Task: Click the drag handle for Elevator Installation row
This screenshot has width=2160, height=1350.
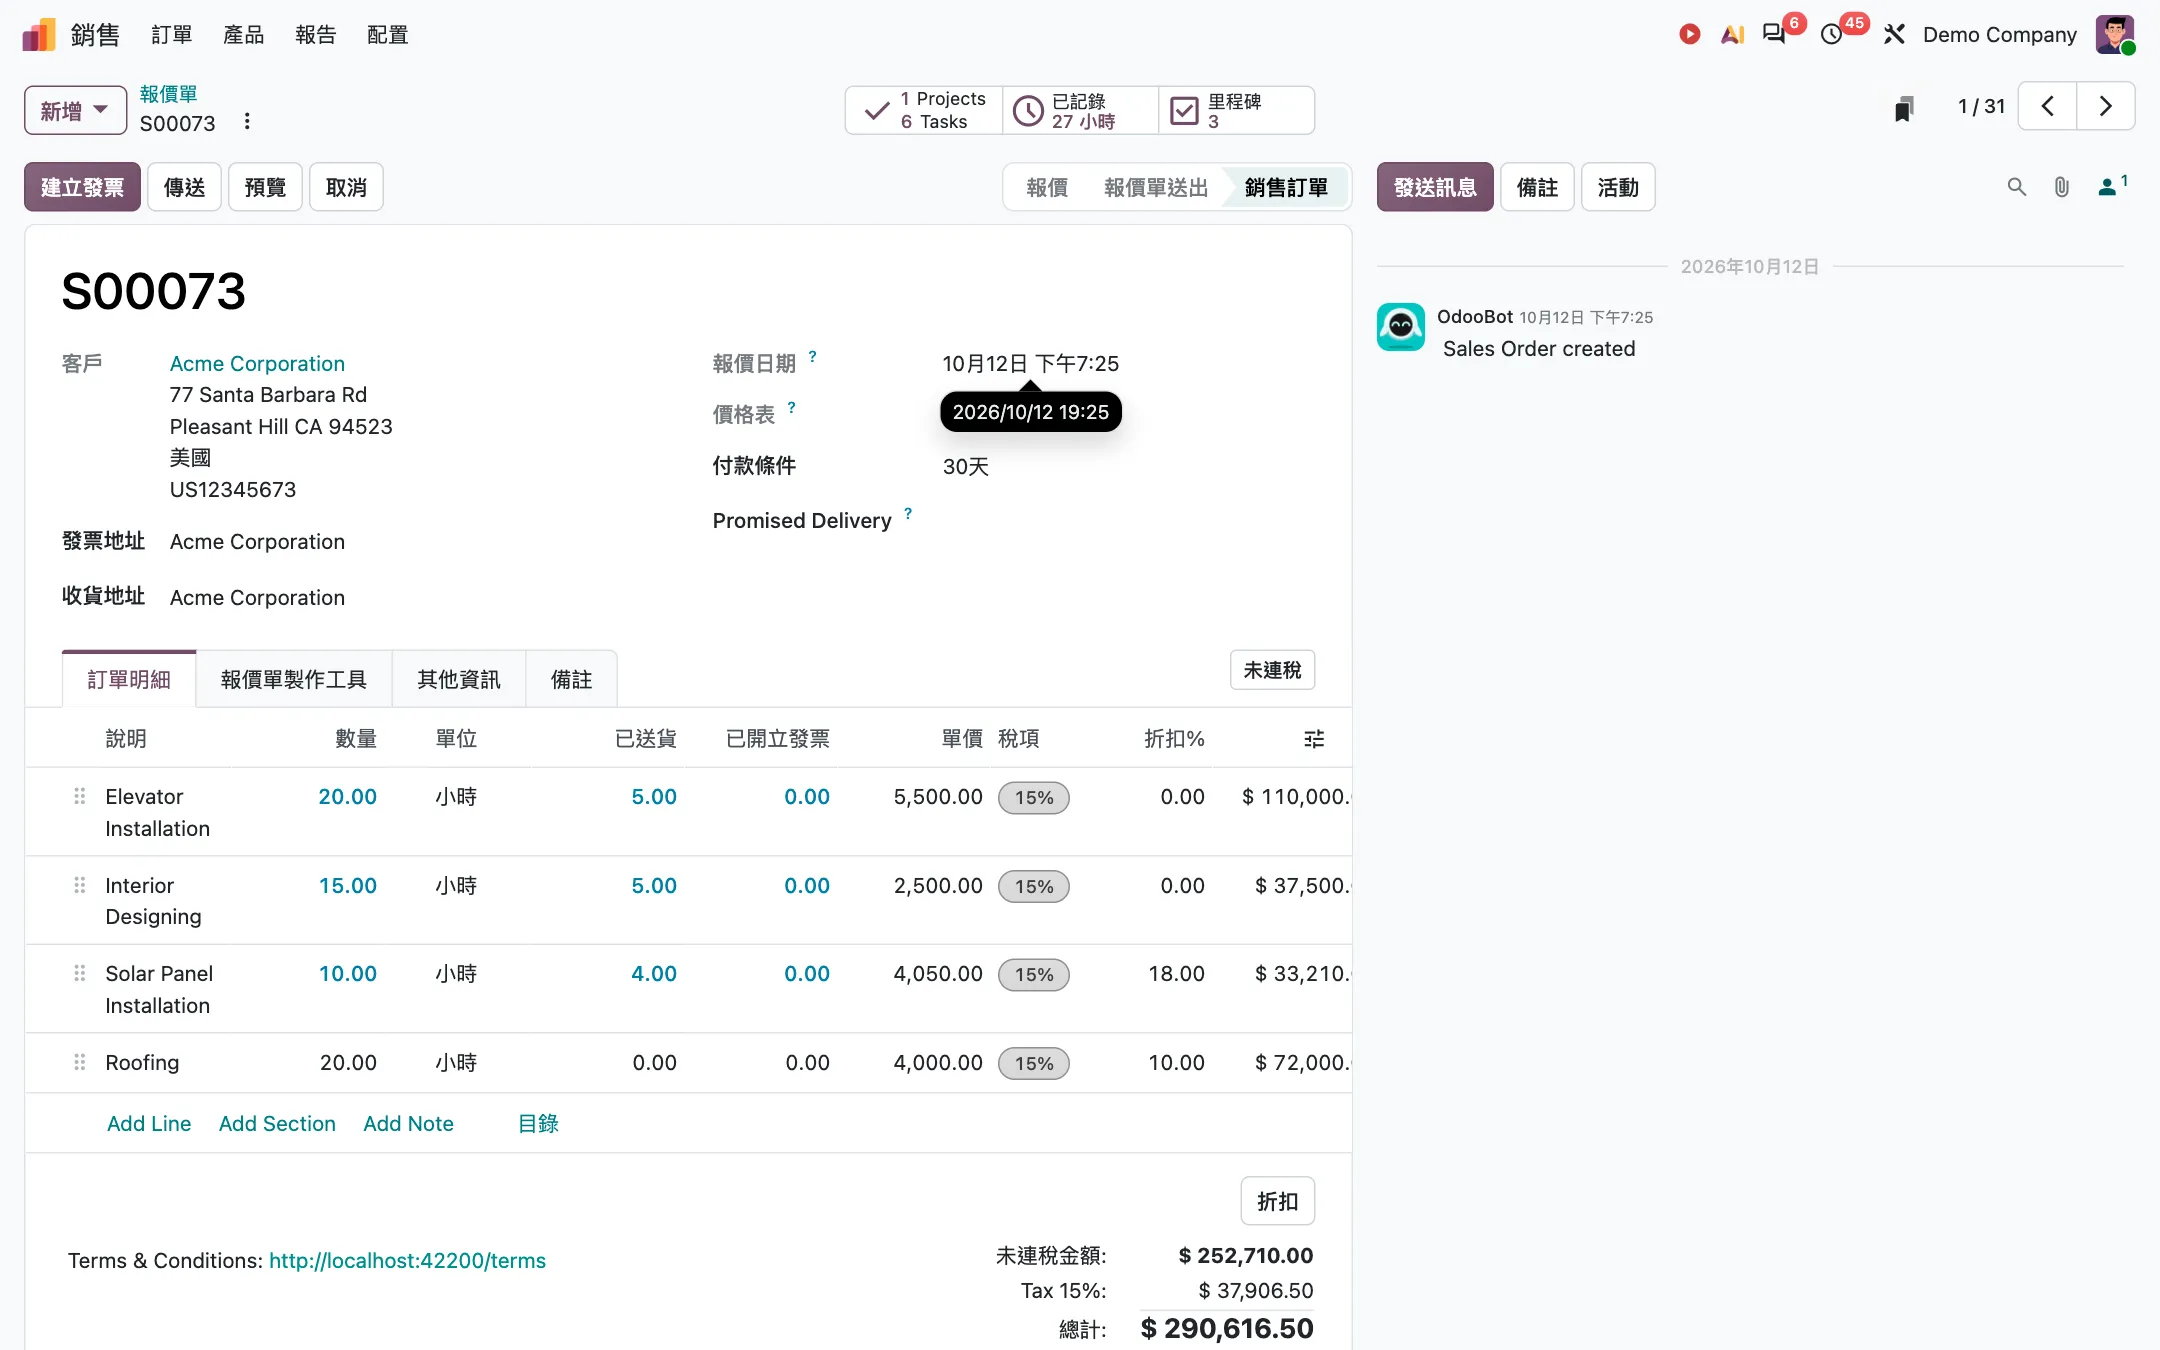Action: pyautogui.click(x=80, y=797)
